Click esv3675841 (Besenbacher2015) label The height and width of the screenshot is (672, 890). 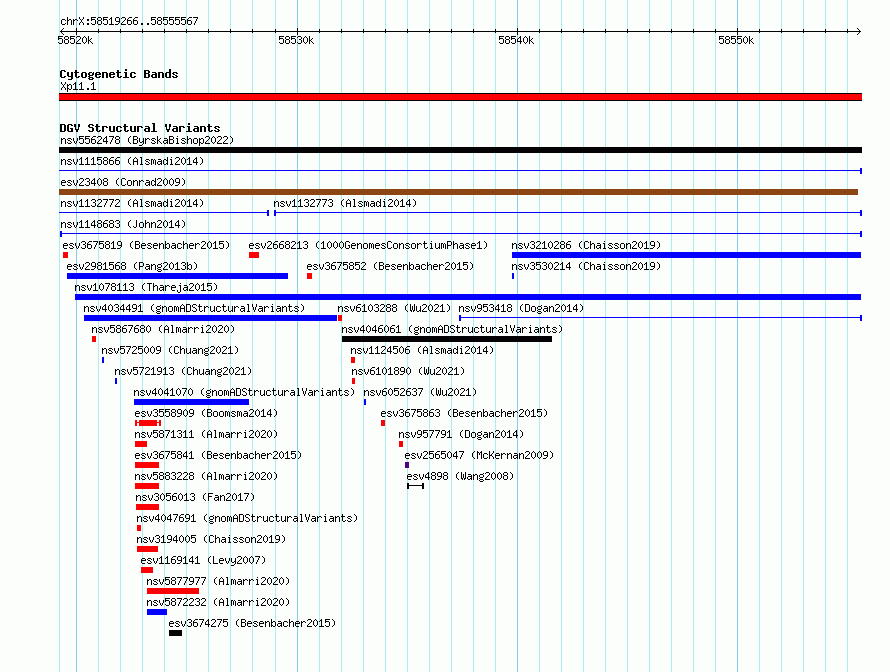tap(218, 455)
